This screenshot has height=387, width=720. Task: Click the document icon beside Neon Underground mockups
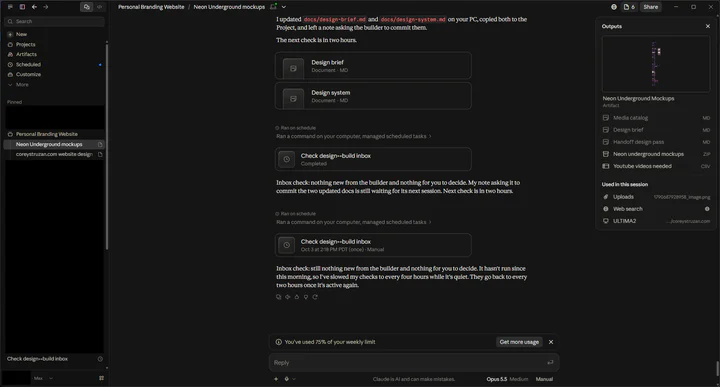(100, 144)
